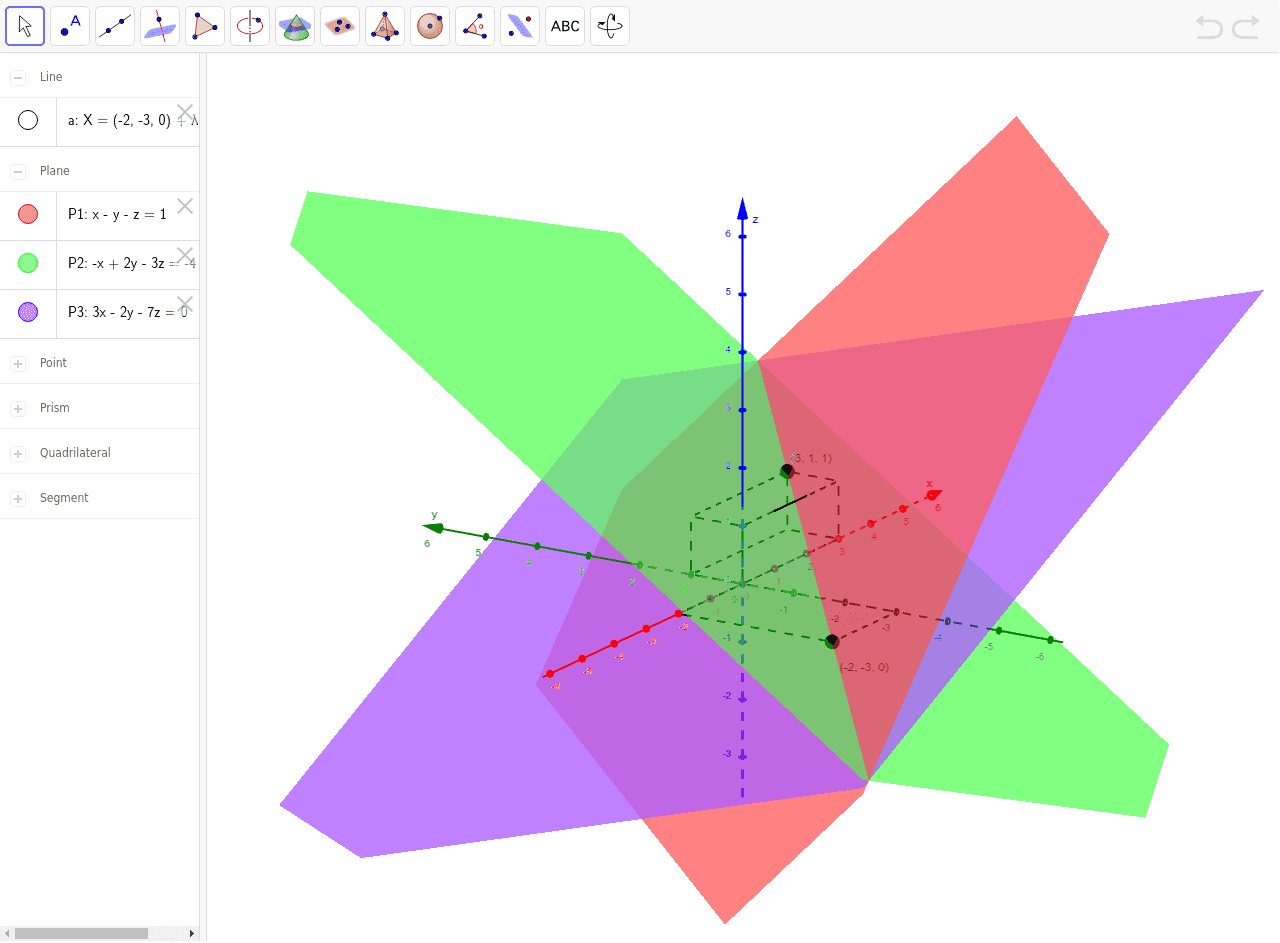Delete plane P3 using its X button
Screen dimensions: 1280x943
coord(185,303)
